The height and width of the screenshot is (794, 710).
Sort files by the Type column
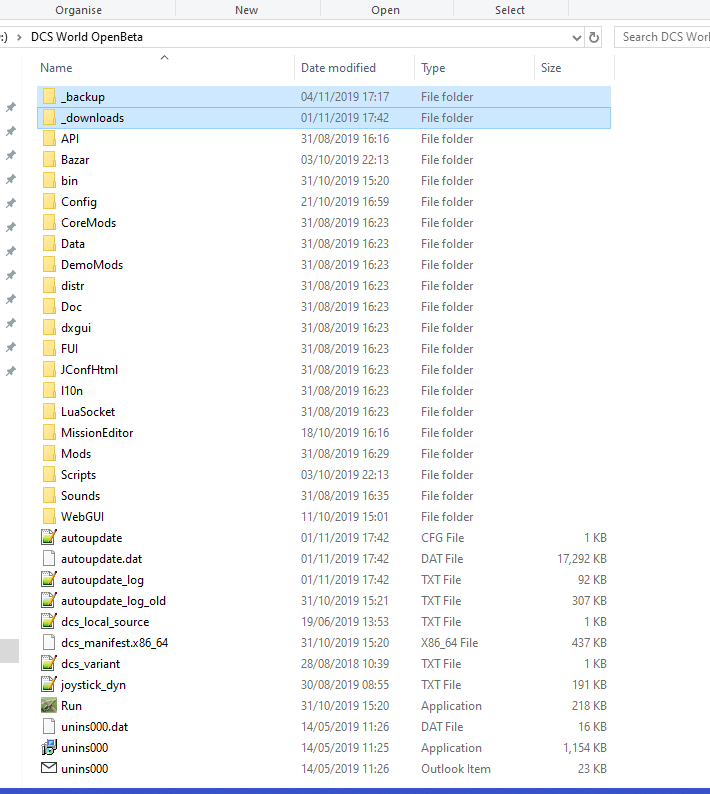point(433,68)
